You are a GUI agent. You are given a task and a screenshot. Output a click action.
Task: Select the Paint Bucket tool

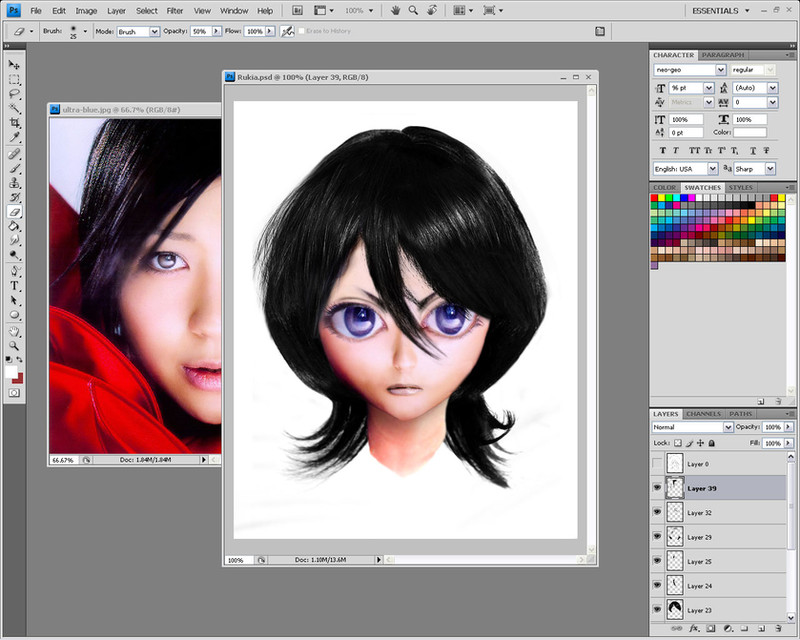coord(14,226)
